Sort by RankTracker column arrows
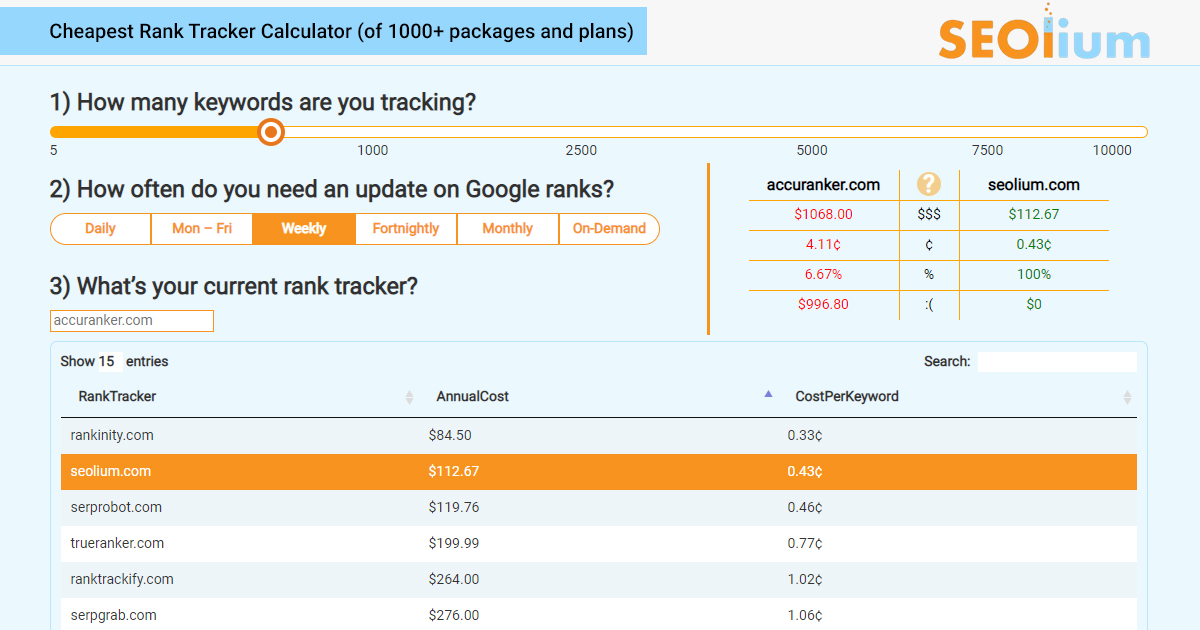The height and width of the screenshot is (630, 1200). [x=409, y=397]
